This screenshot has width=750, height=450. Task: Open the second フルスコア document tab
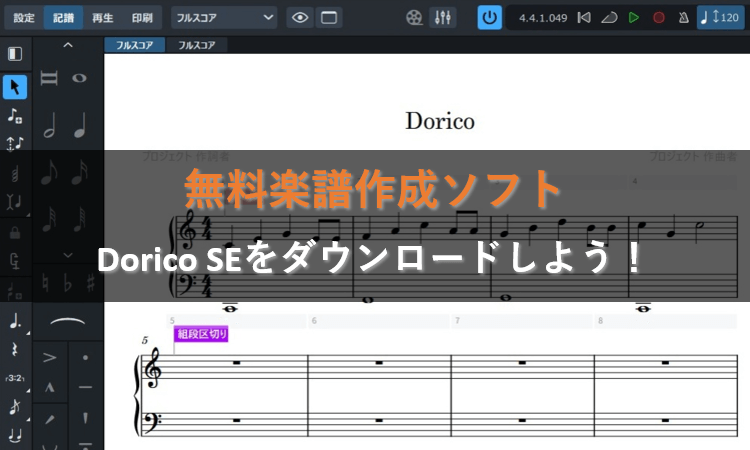(x=196, y=45)
